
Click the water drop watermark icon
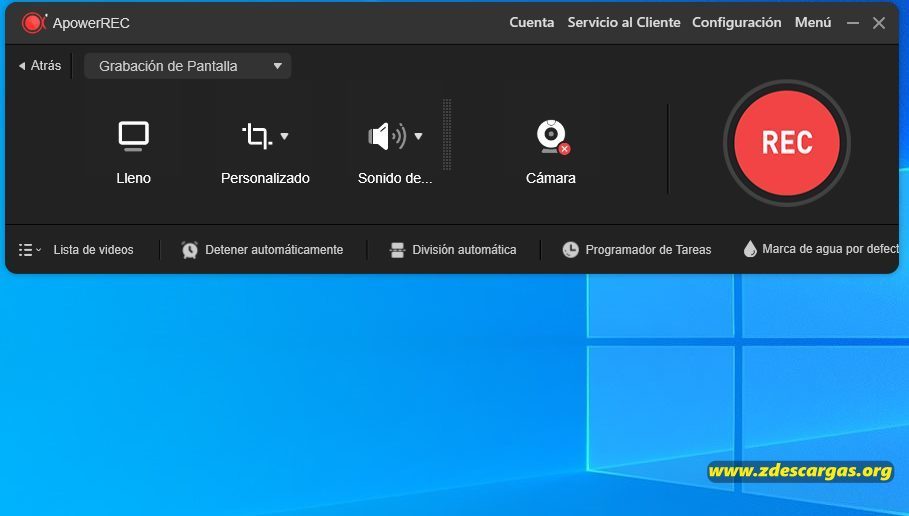(750, 249)
